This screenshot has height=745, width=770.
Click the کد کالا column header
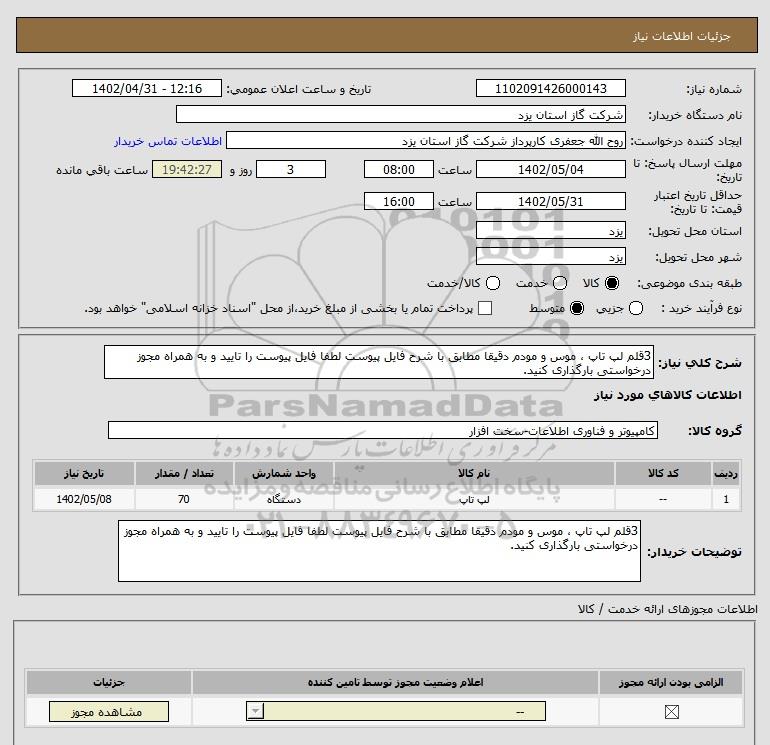click(663, 473)
